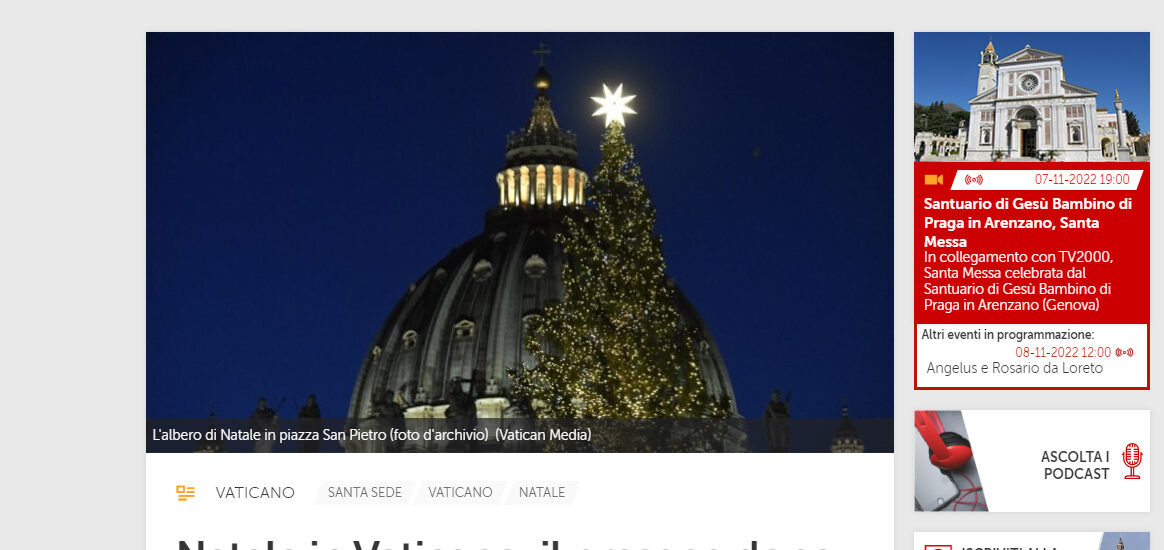Click the red microphone podcast icon
The height and width of the screenshot is (550, 1164).
point(1132,461)
